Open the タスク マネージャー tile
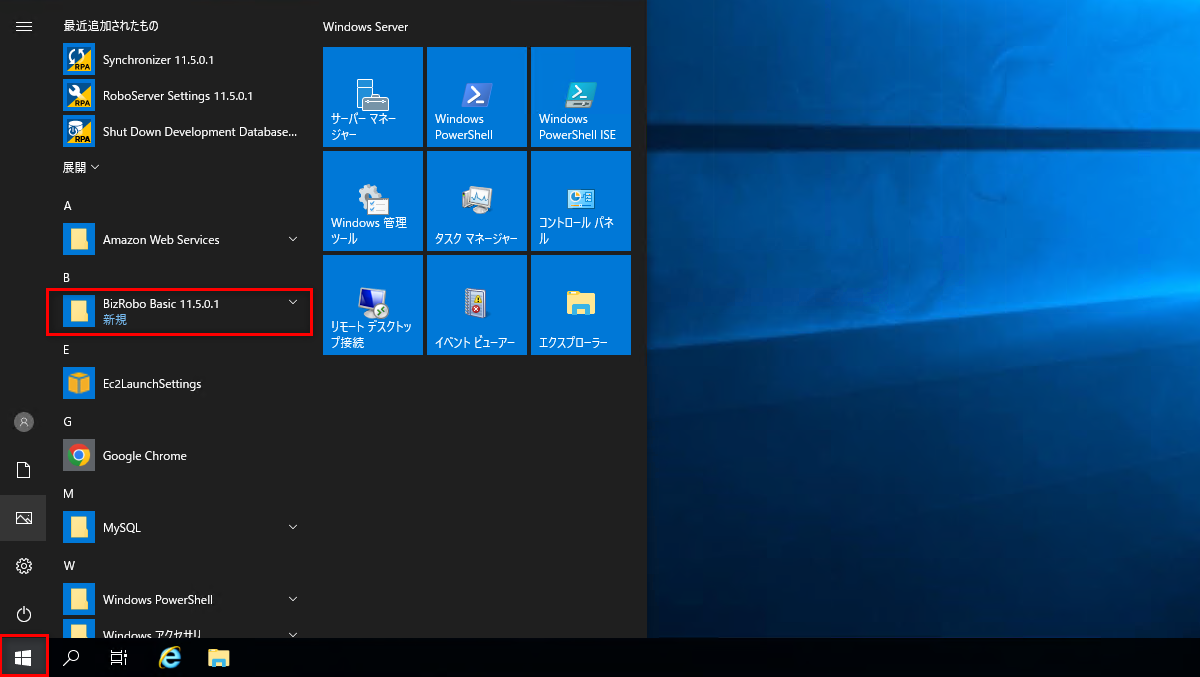 pos(477,201)
